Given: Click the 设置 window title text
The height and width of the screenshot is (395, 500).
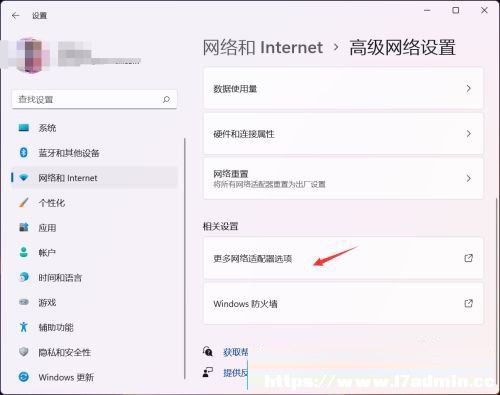Looking at the screenshot, I should tap(39, 16).
